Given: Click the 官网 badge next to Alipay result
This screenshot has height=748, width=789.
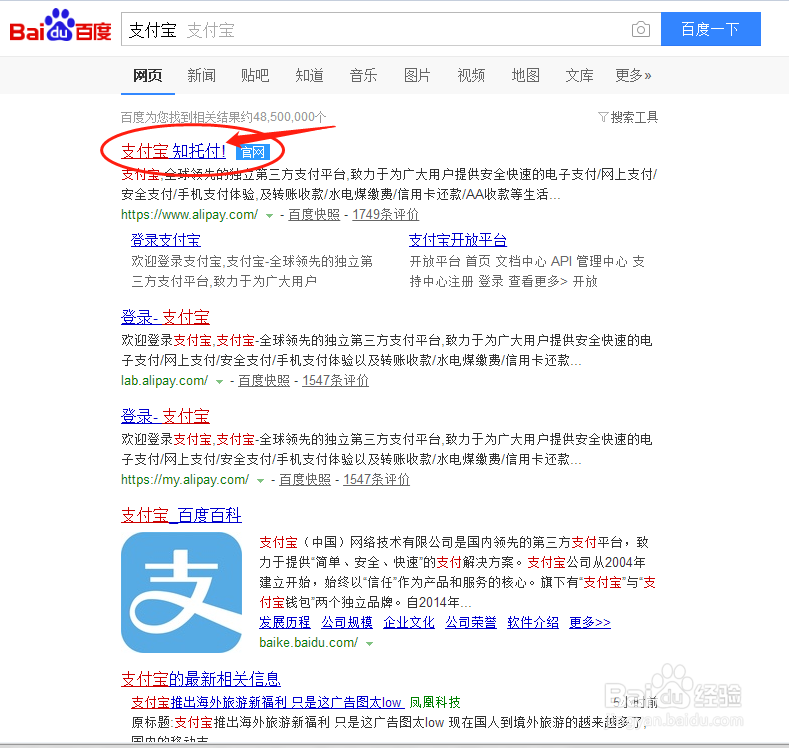Looking at the screenshot, I should (x=253, y=152).
